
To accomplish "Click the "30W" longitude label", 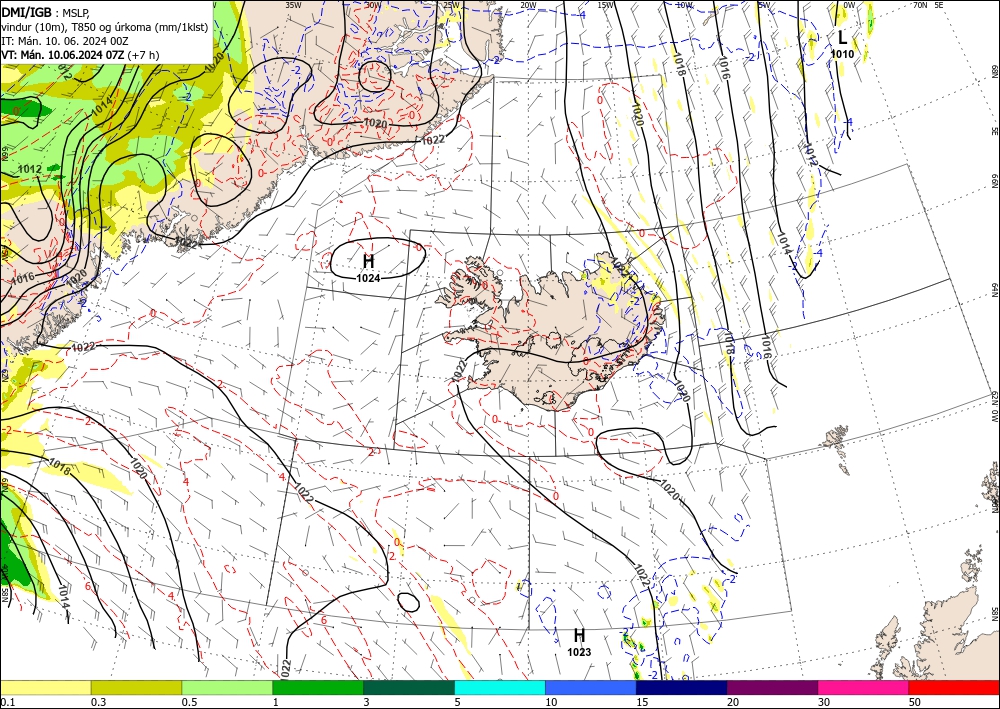I will point(372,5).
